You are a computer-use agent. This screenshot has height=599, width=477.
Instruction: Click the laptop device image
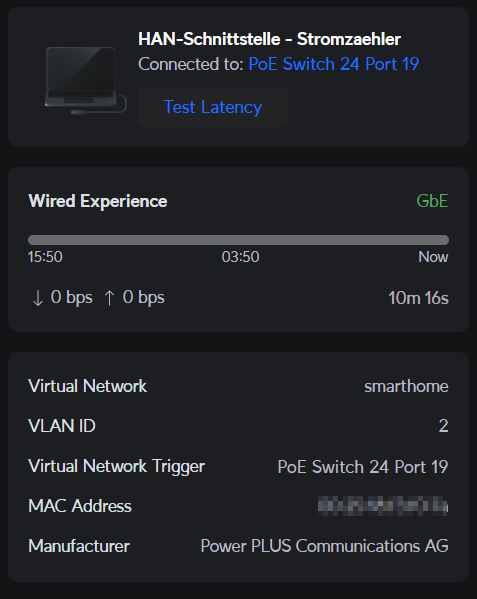pyautogui.click(x=86, y=80)
